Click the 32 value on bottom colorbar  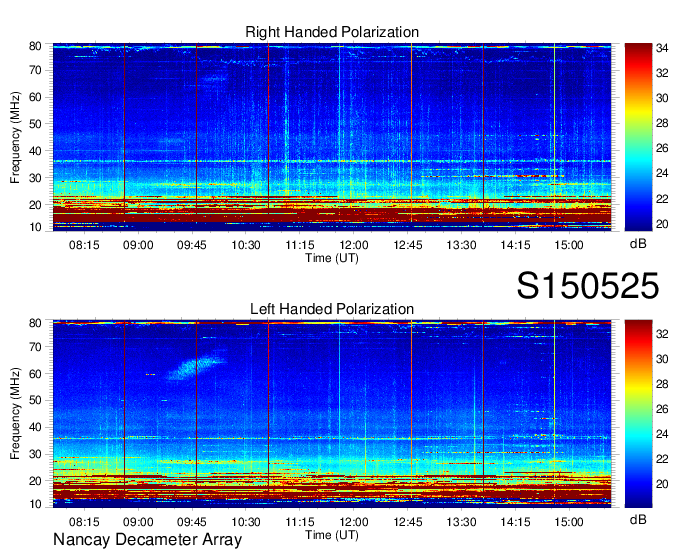coord(662,334)
